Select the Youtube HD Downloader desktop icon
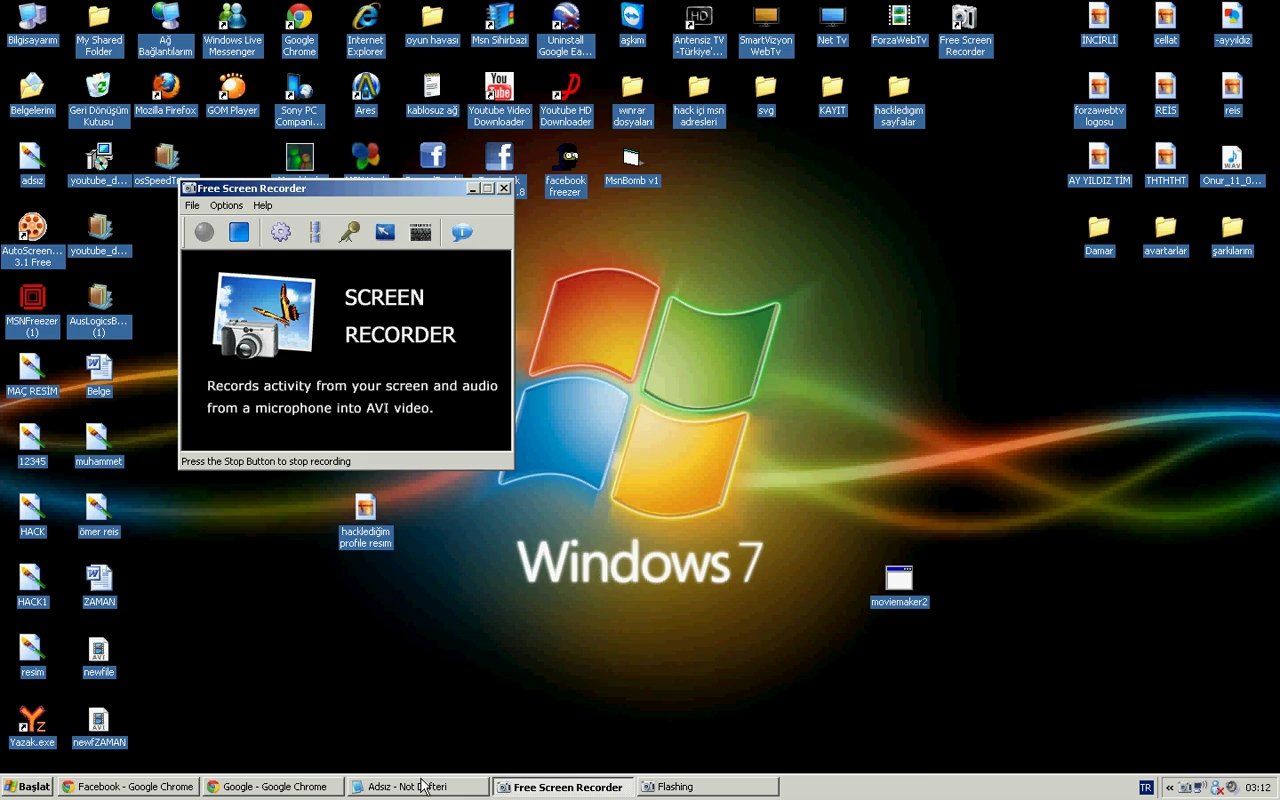1280x800 pixels. point(566,100)
